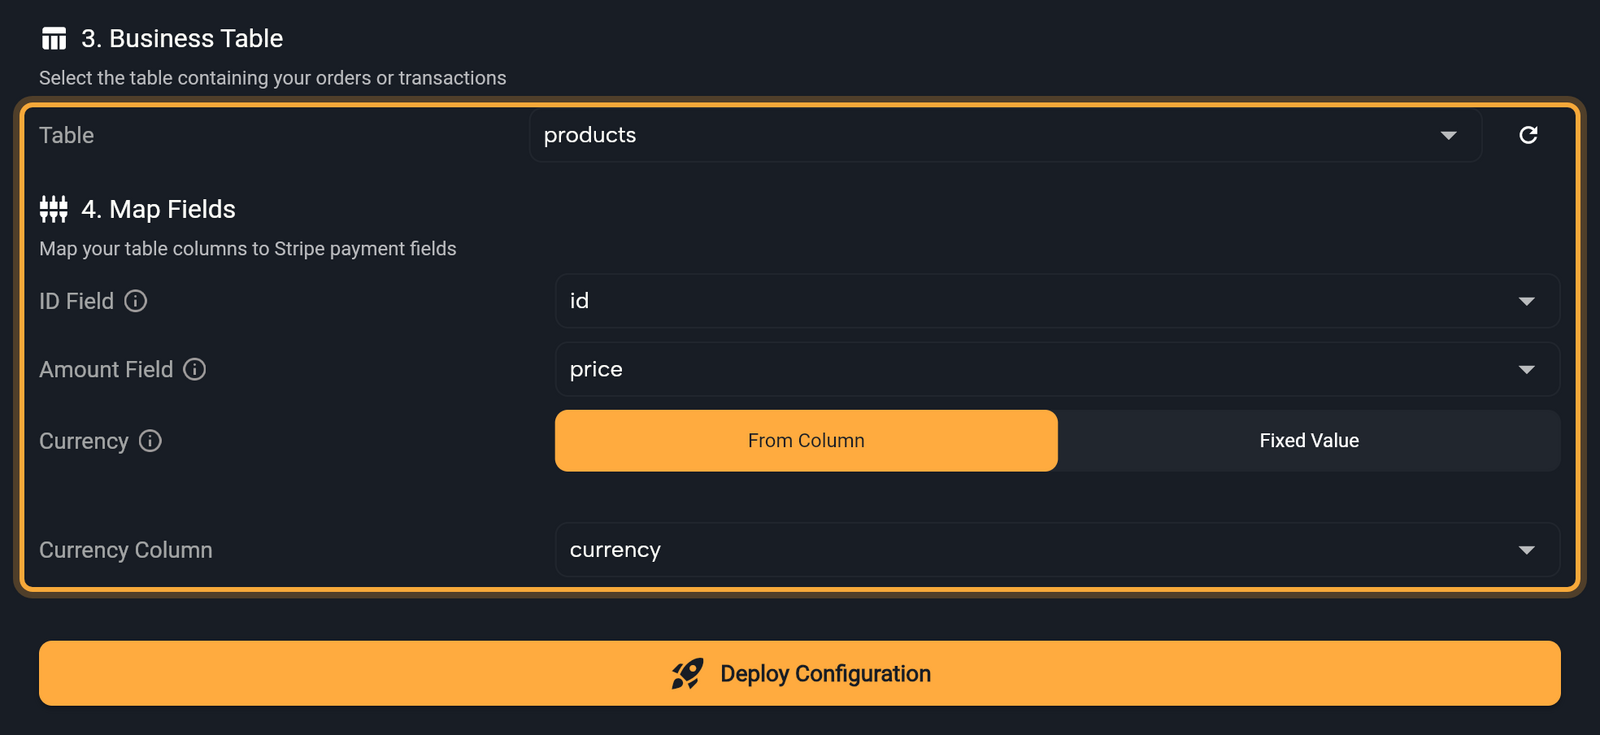The image size is (1600, 735).
Task: Select the From Column currency option
Action: click(x=806, y=440)
